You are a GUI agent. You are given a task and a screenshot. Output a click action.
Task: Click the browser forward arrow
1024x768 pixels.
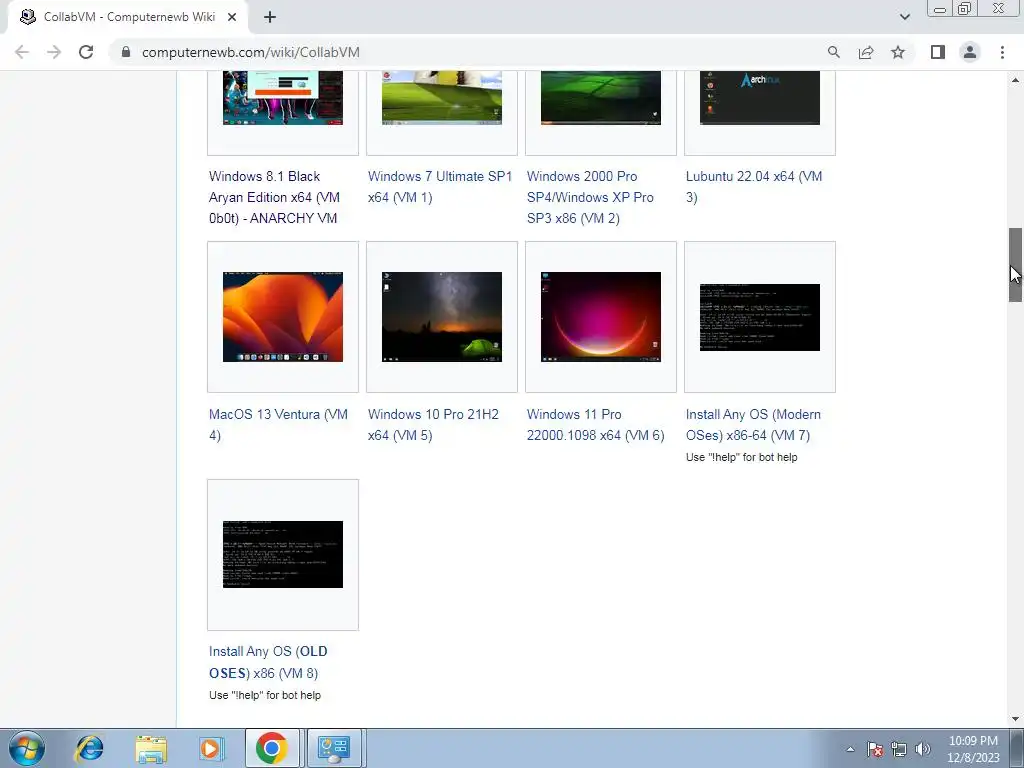[x=54, y=52]
